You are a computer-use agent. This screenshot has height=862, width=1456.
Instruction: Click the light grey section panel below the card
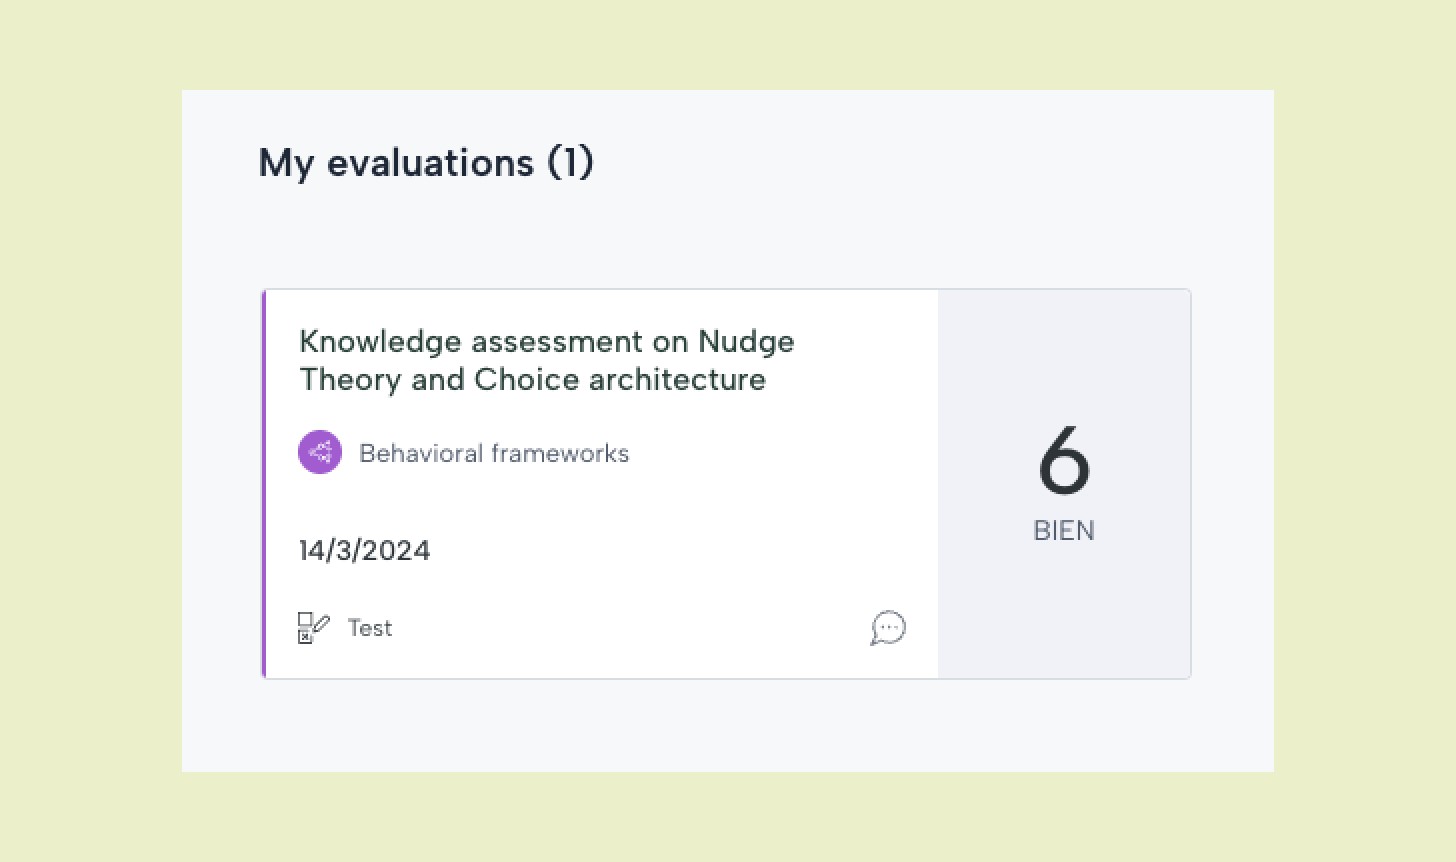tap(727, 725)
